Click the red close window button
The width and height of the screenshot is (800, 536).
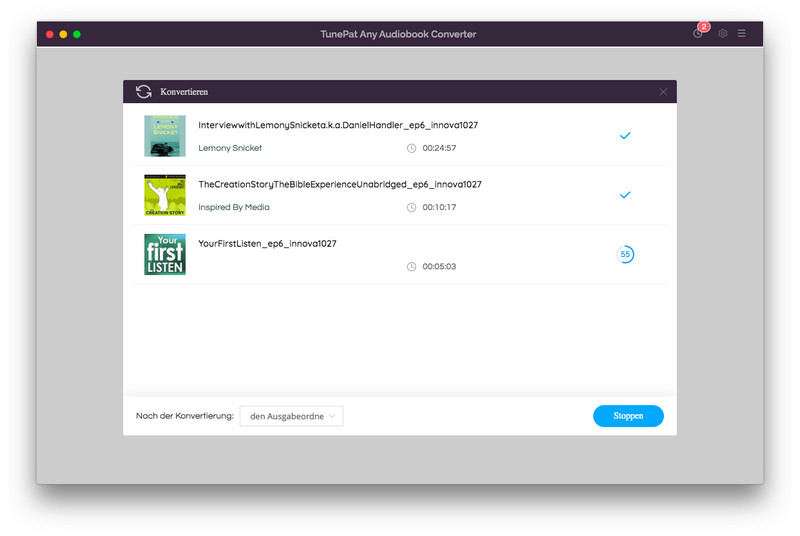49,34
